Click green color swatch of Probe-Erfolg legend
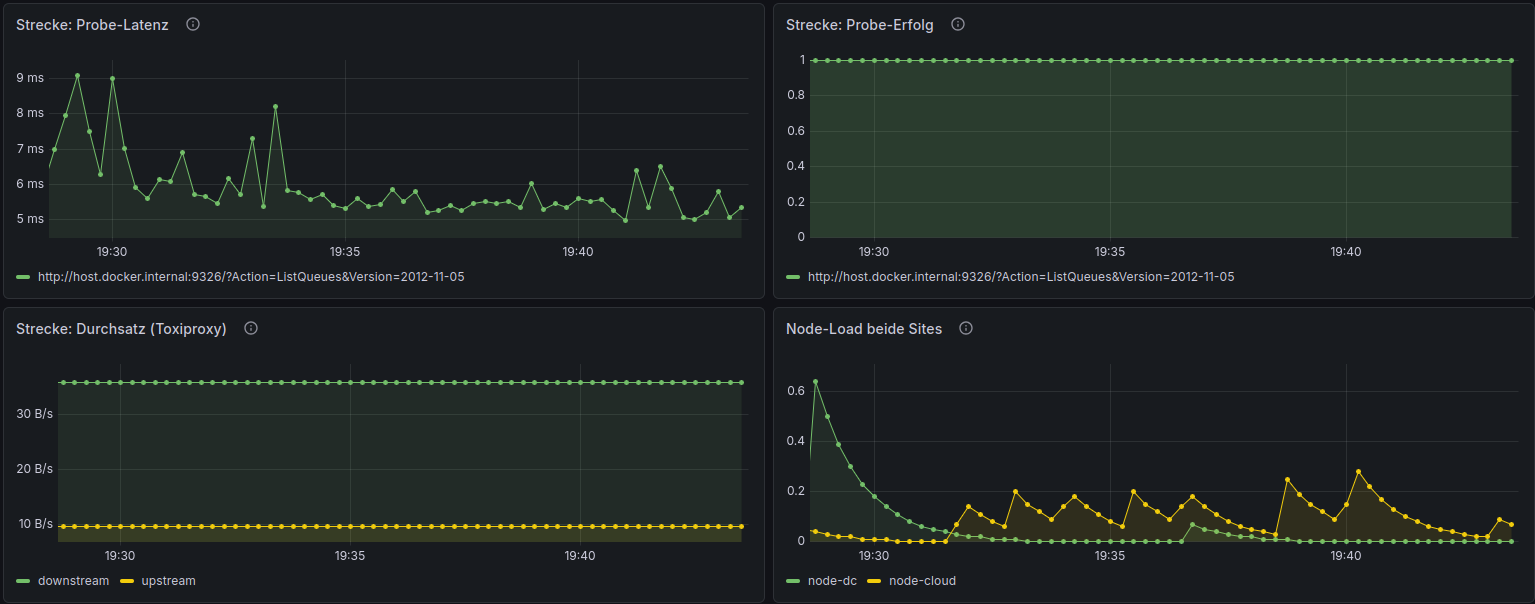The height and width of the screenshot is (604, 1535). 793,277
